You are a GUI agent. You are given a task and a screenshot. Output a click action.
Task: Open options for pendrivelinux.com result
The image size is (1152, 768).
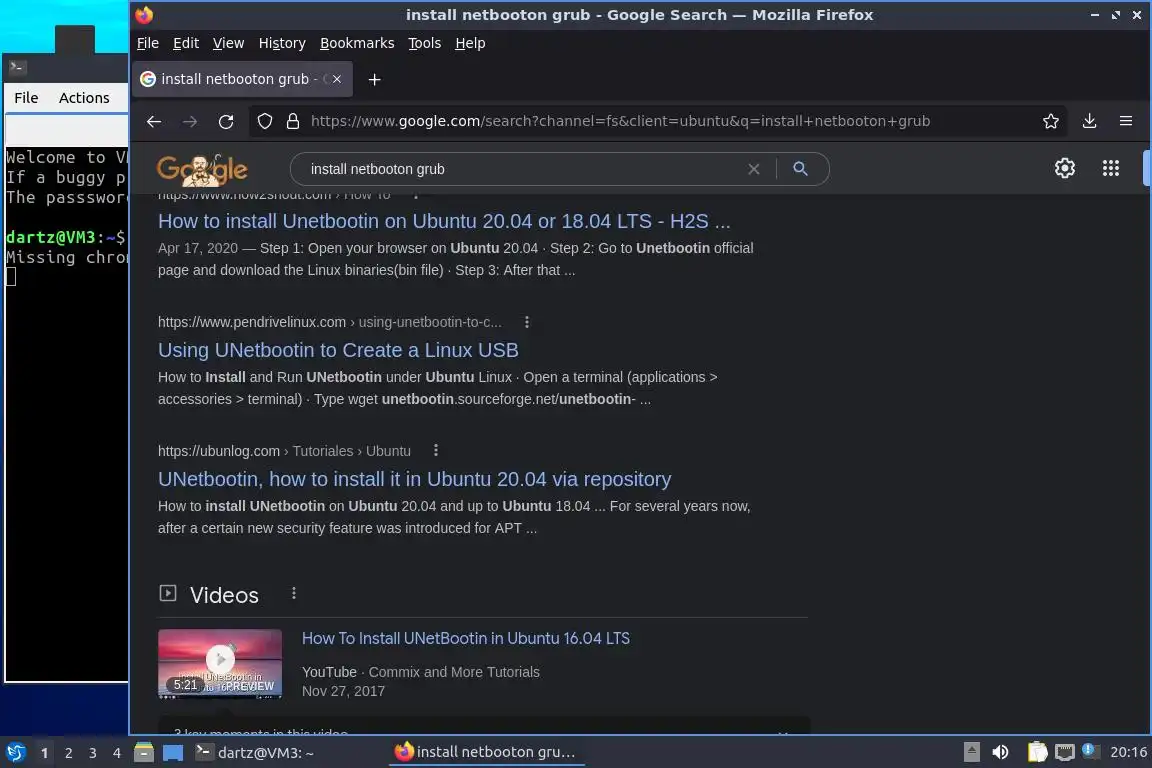[527, 322]
